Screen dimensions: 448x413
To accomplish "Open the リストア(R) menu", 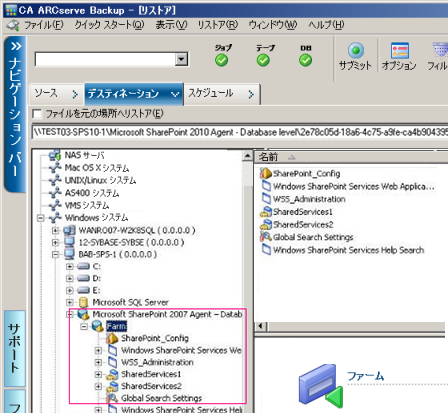I will (218, 25).
